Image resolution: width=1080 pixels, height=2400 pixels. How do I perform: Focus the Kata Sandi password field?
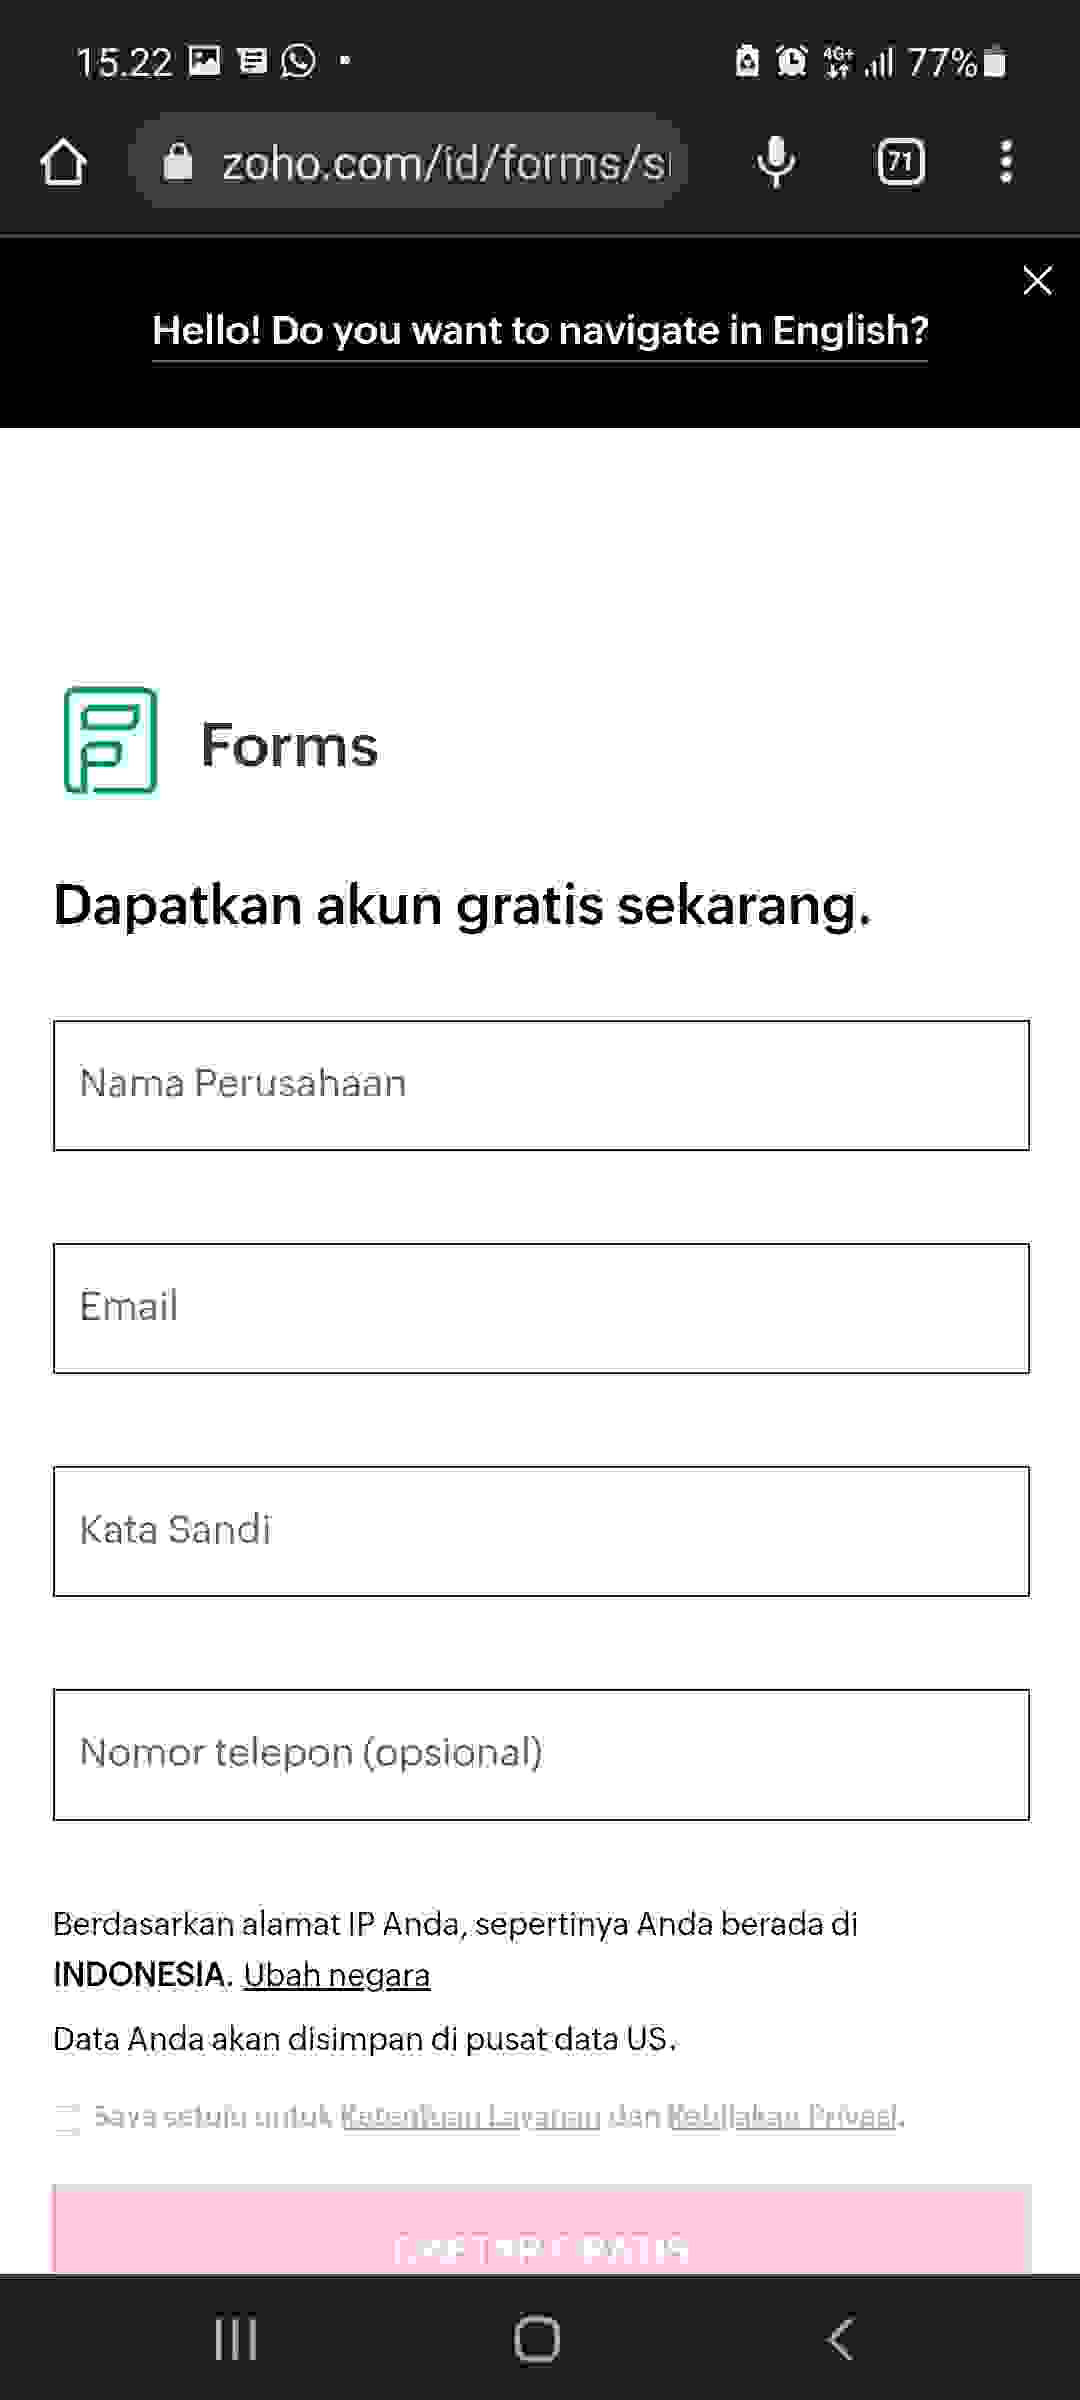click(541, 1531)
